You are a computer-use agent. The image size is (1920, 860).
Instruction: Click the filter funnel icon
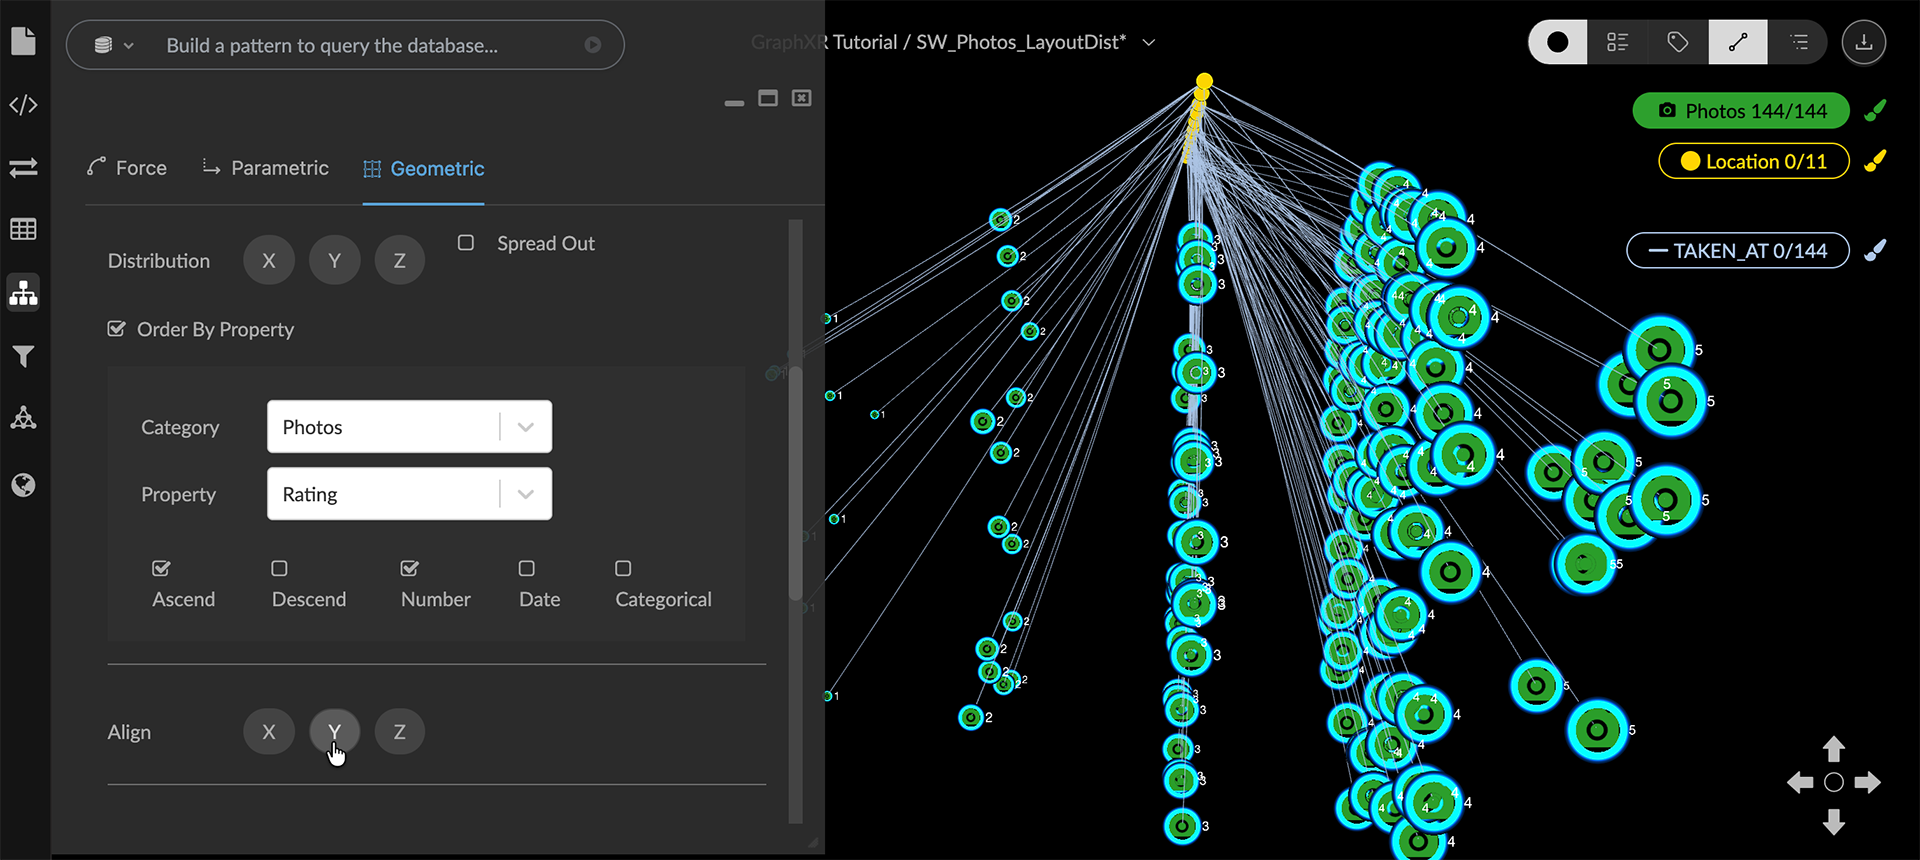(x=23, y=356)
